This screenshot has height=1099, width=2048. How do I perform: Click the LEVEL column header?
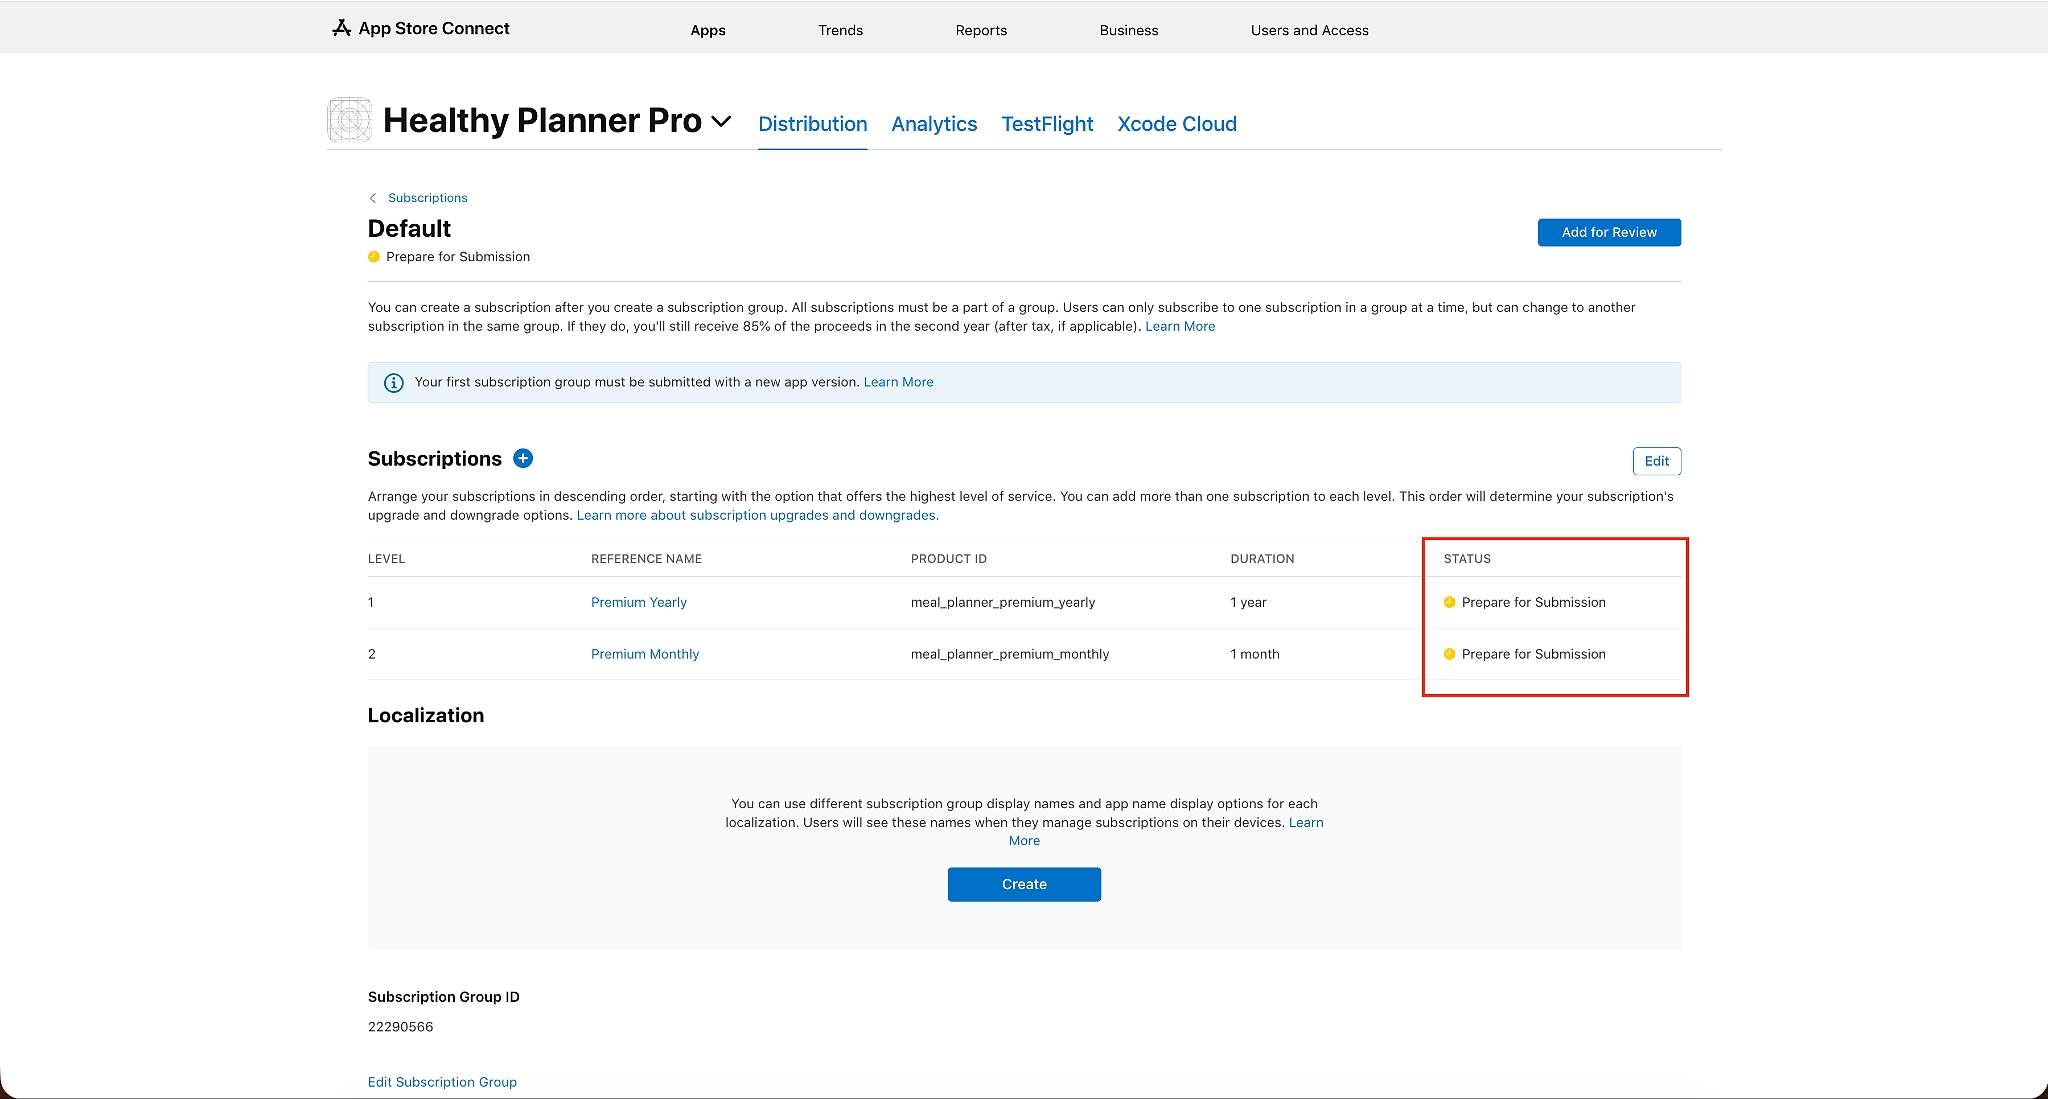(x=386, y=559)
